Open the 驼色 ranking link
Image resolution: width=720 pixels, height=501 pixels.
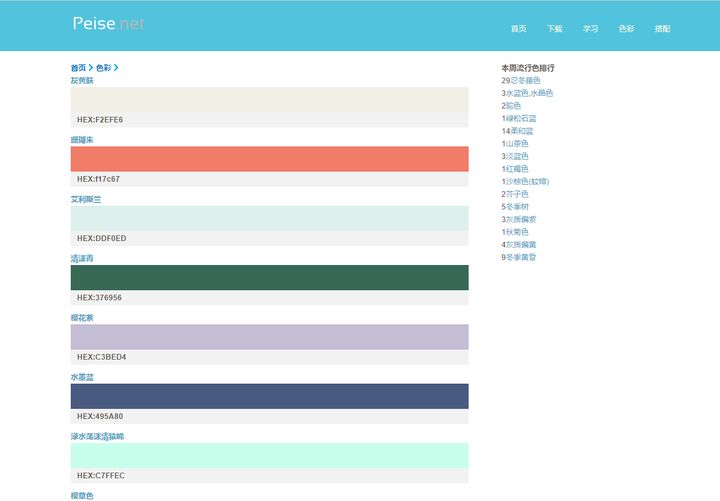(x=513, y=106)
